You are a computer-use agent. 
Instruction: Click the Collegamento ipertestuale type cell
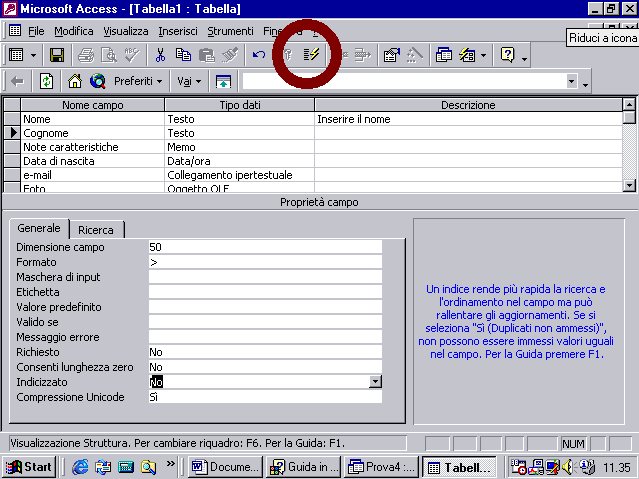click(x=240, y=175)
